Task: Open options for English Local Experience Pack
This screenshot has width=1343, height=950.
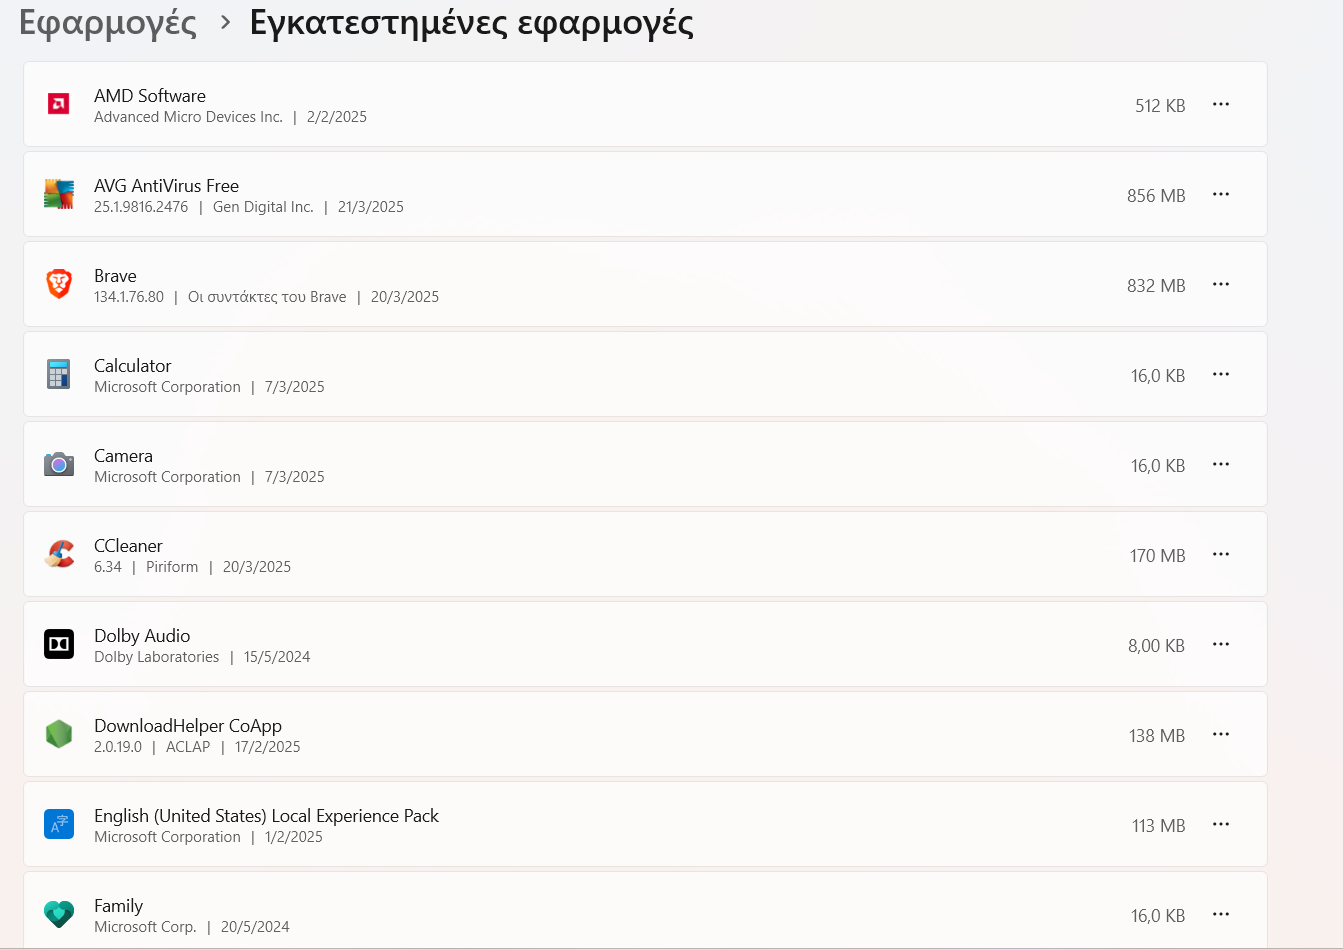Action: [x=1221, y=824]
